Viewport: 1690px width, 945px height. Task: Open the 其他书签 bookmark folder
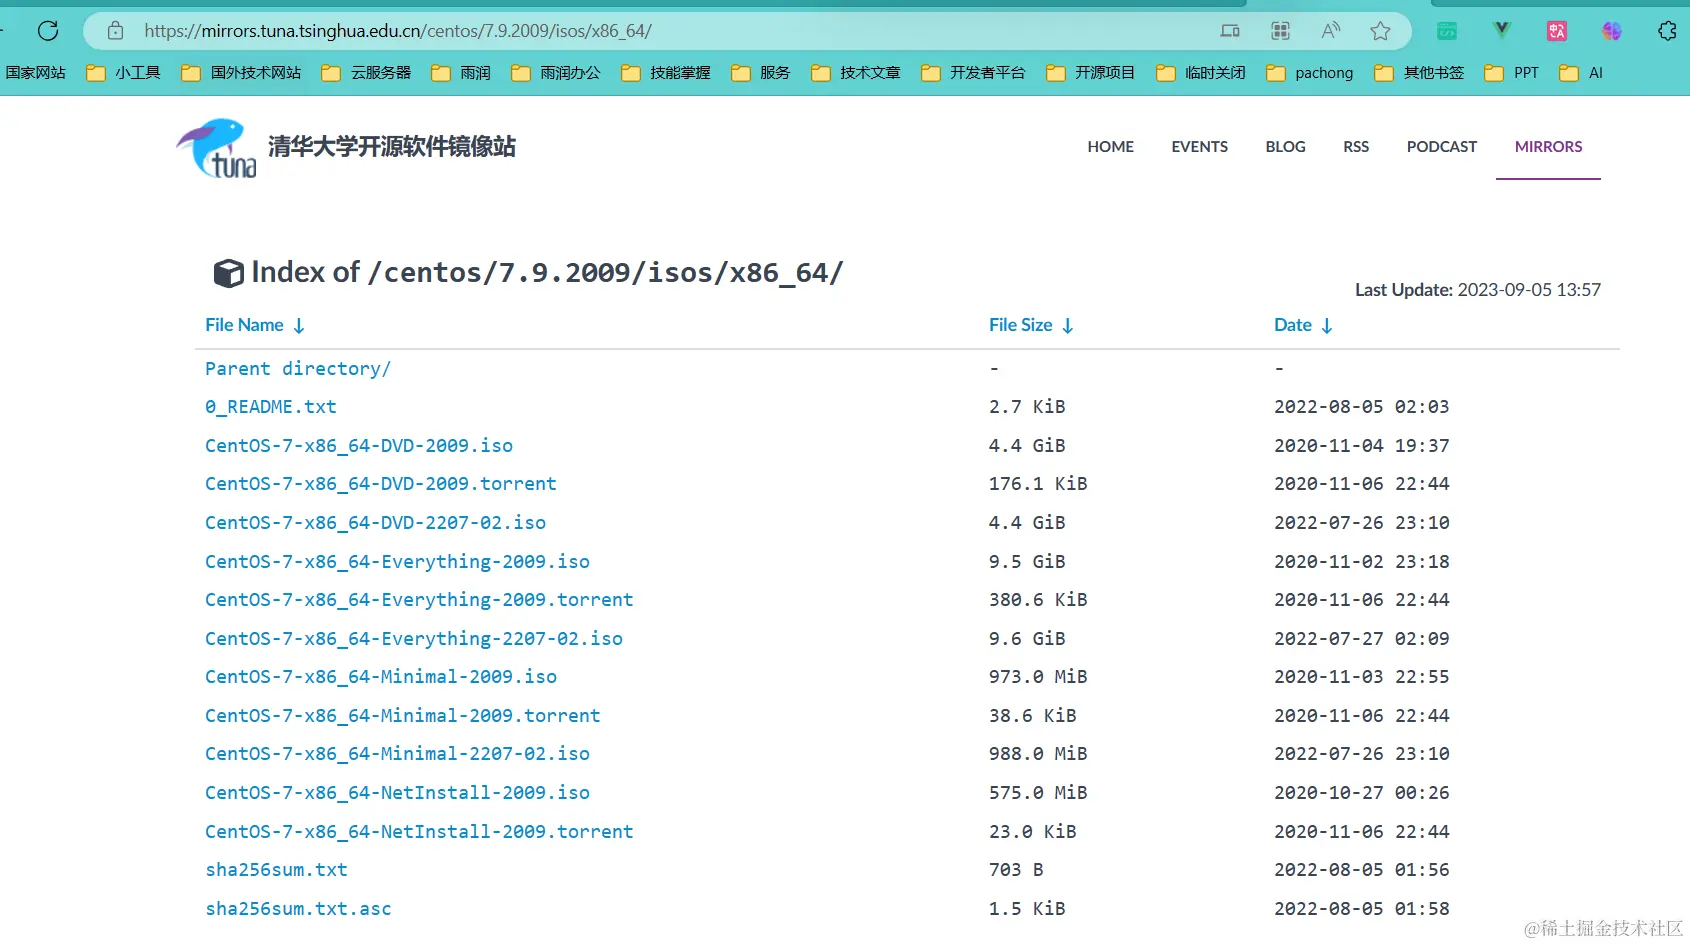[x=1419, y=73]
